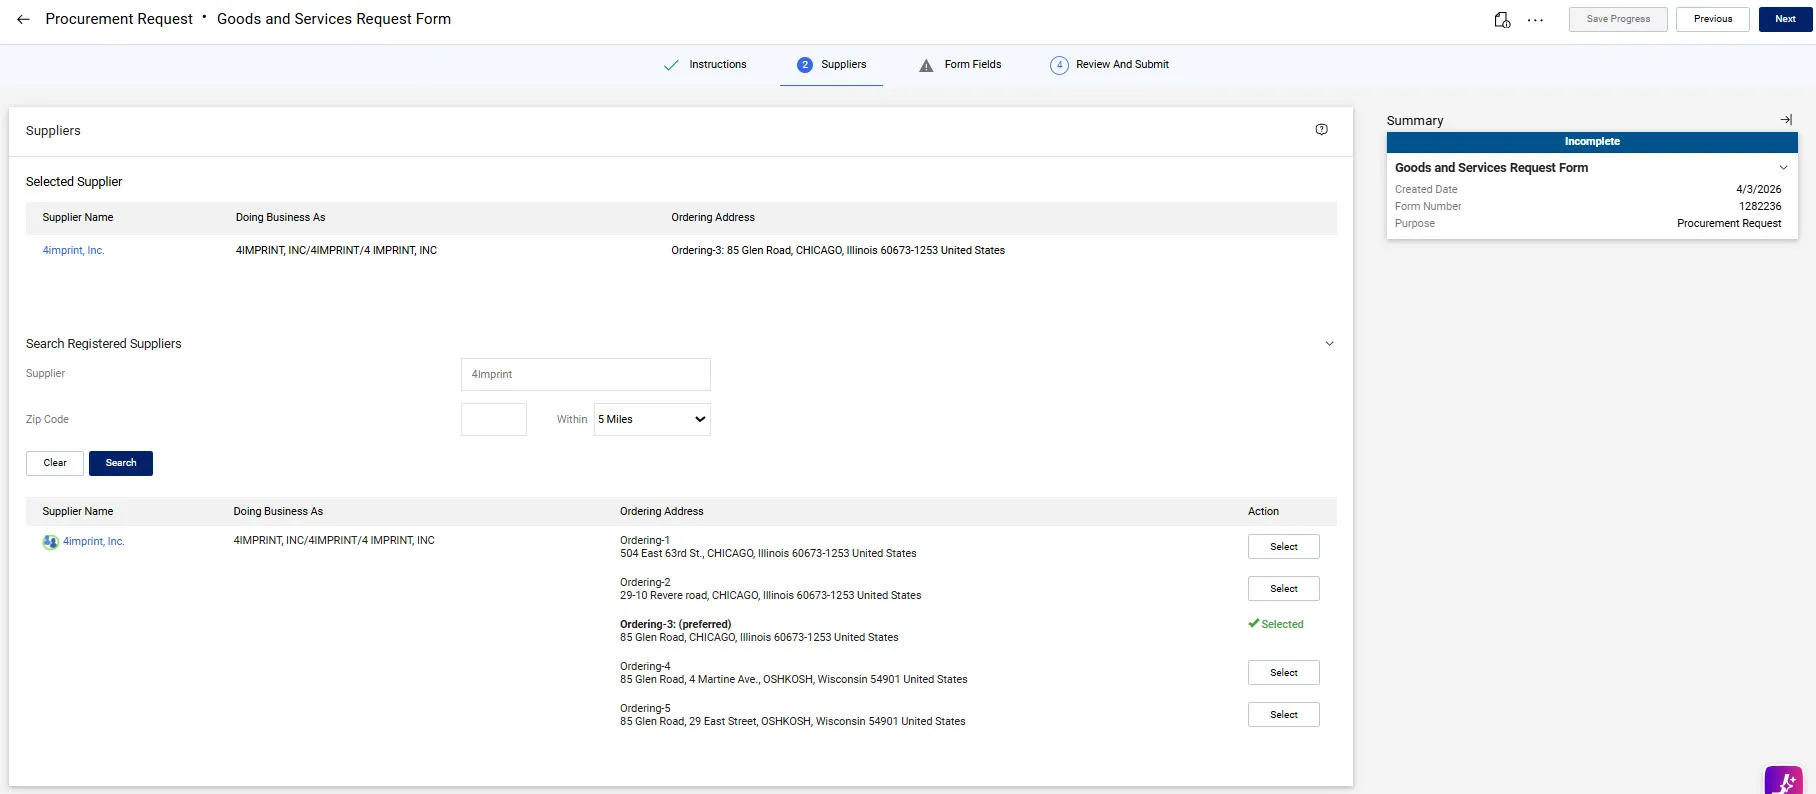Click the Doing Business As header in Selected Supplier
The image size is (1816, 794).
[280, 218]
